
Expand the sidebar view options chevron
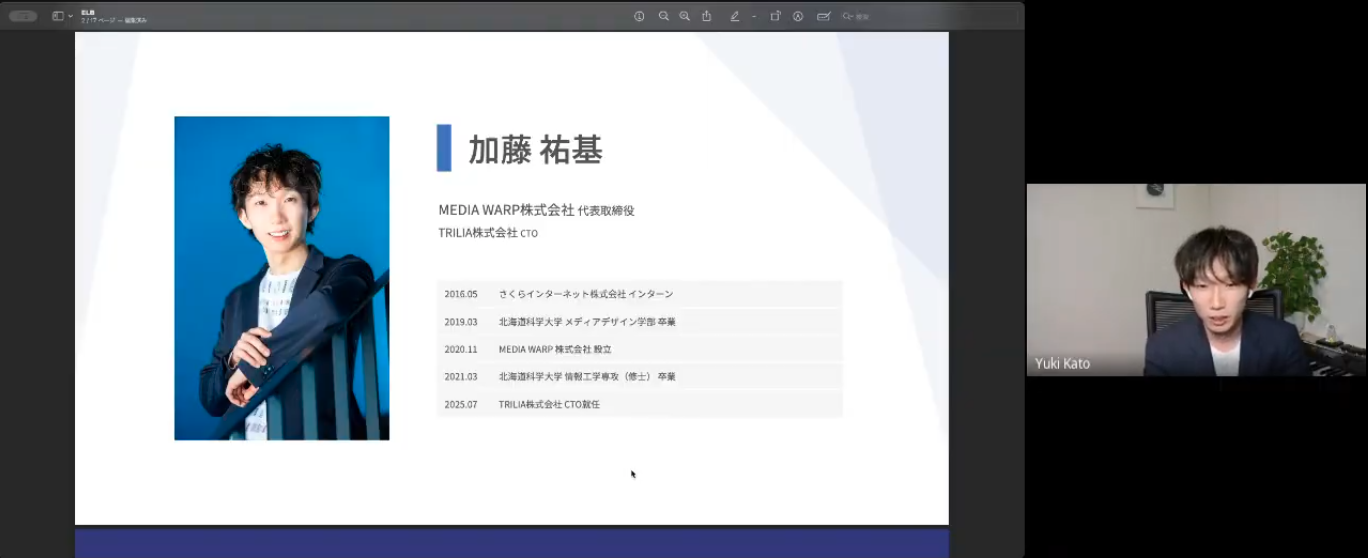(70, 16)
